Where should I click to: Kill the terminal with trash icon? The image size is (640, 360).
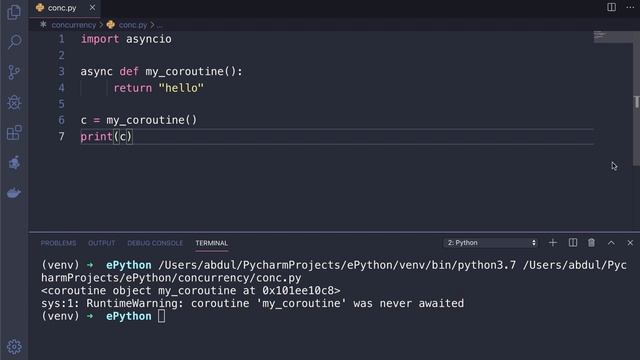click(591, 243)
